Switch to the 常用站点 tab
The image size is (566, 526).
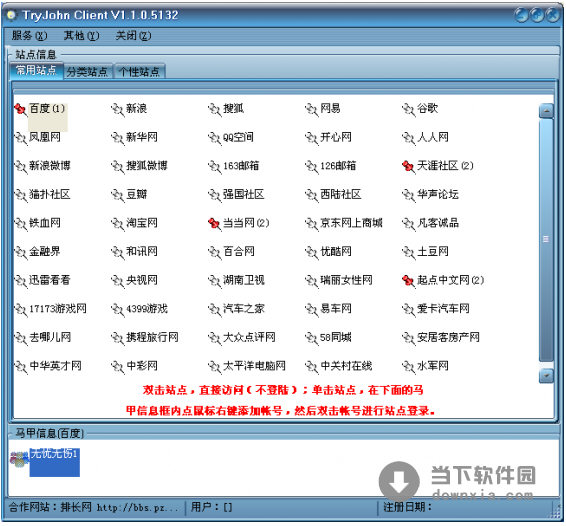(x=36, y=70)
